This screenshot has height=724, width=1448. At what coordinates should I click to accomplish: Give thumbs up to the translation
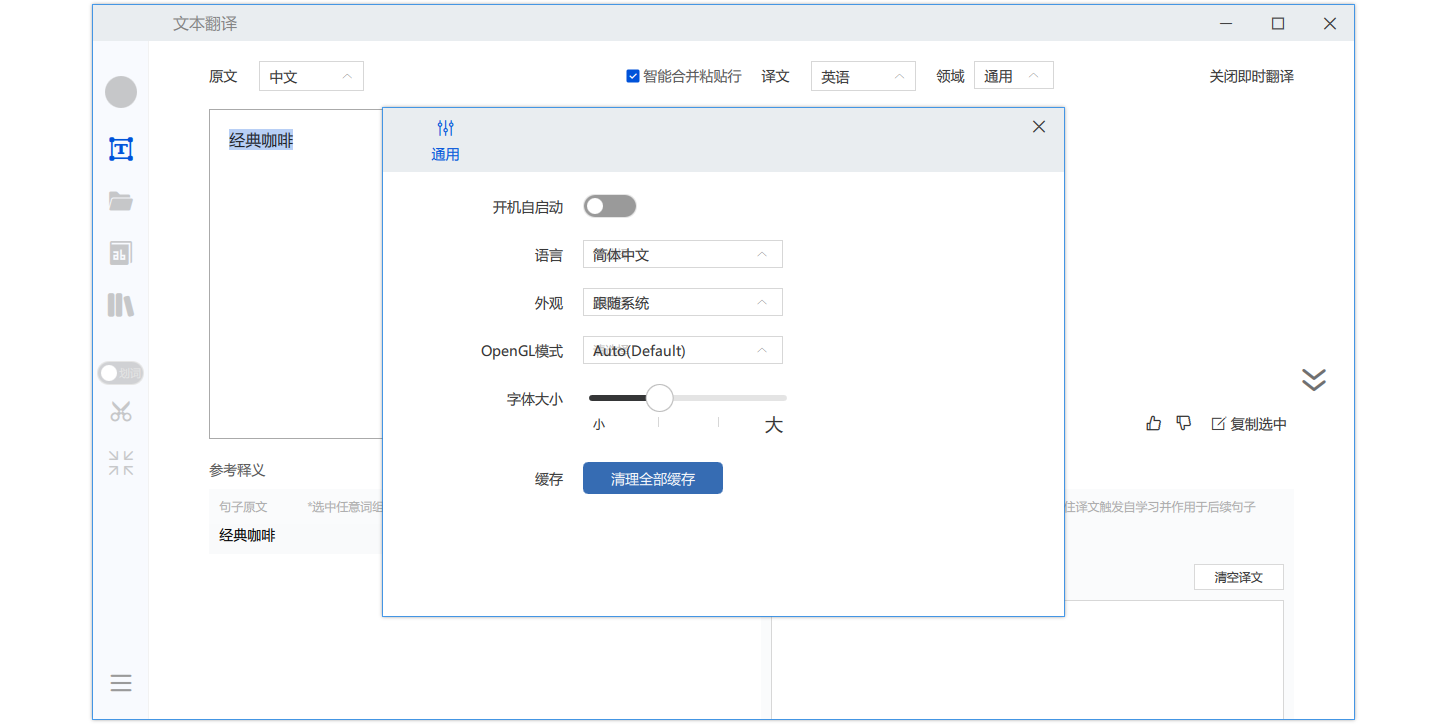[1154, 423]
